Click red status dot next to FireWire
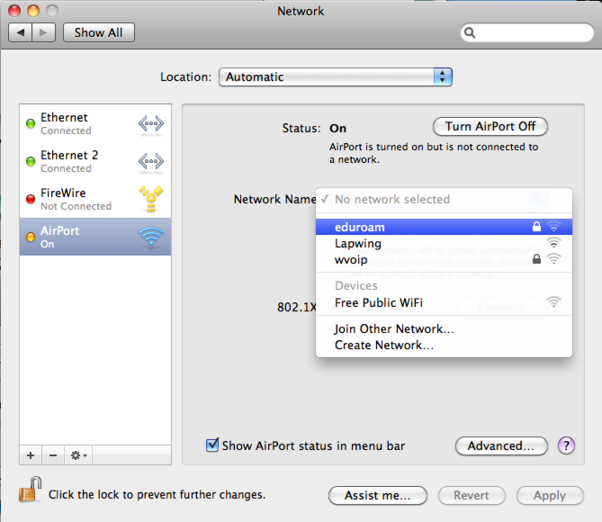 (30, 199)
